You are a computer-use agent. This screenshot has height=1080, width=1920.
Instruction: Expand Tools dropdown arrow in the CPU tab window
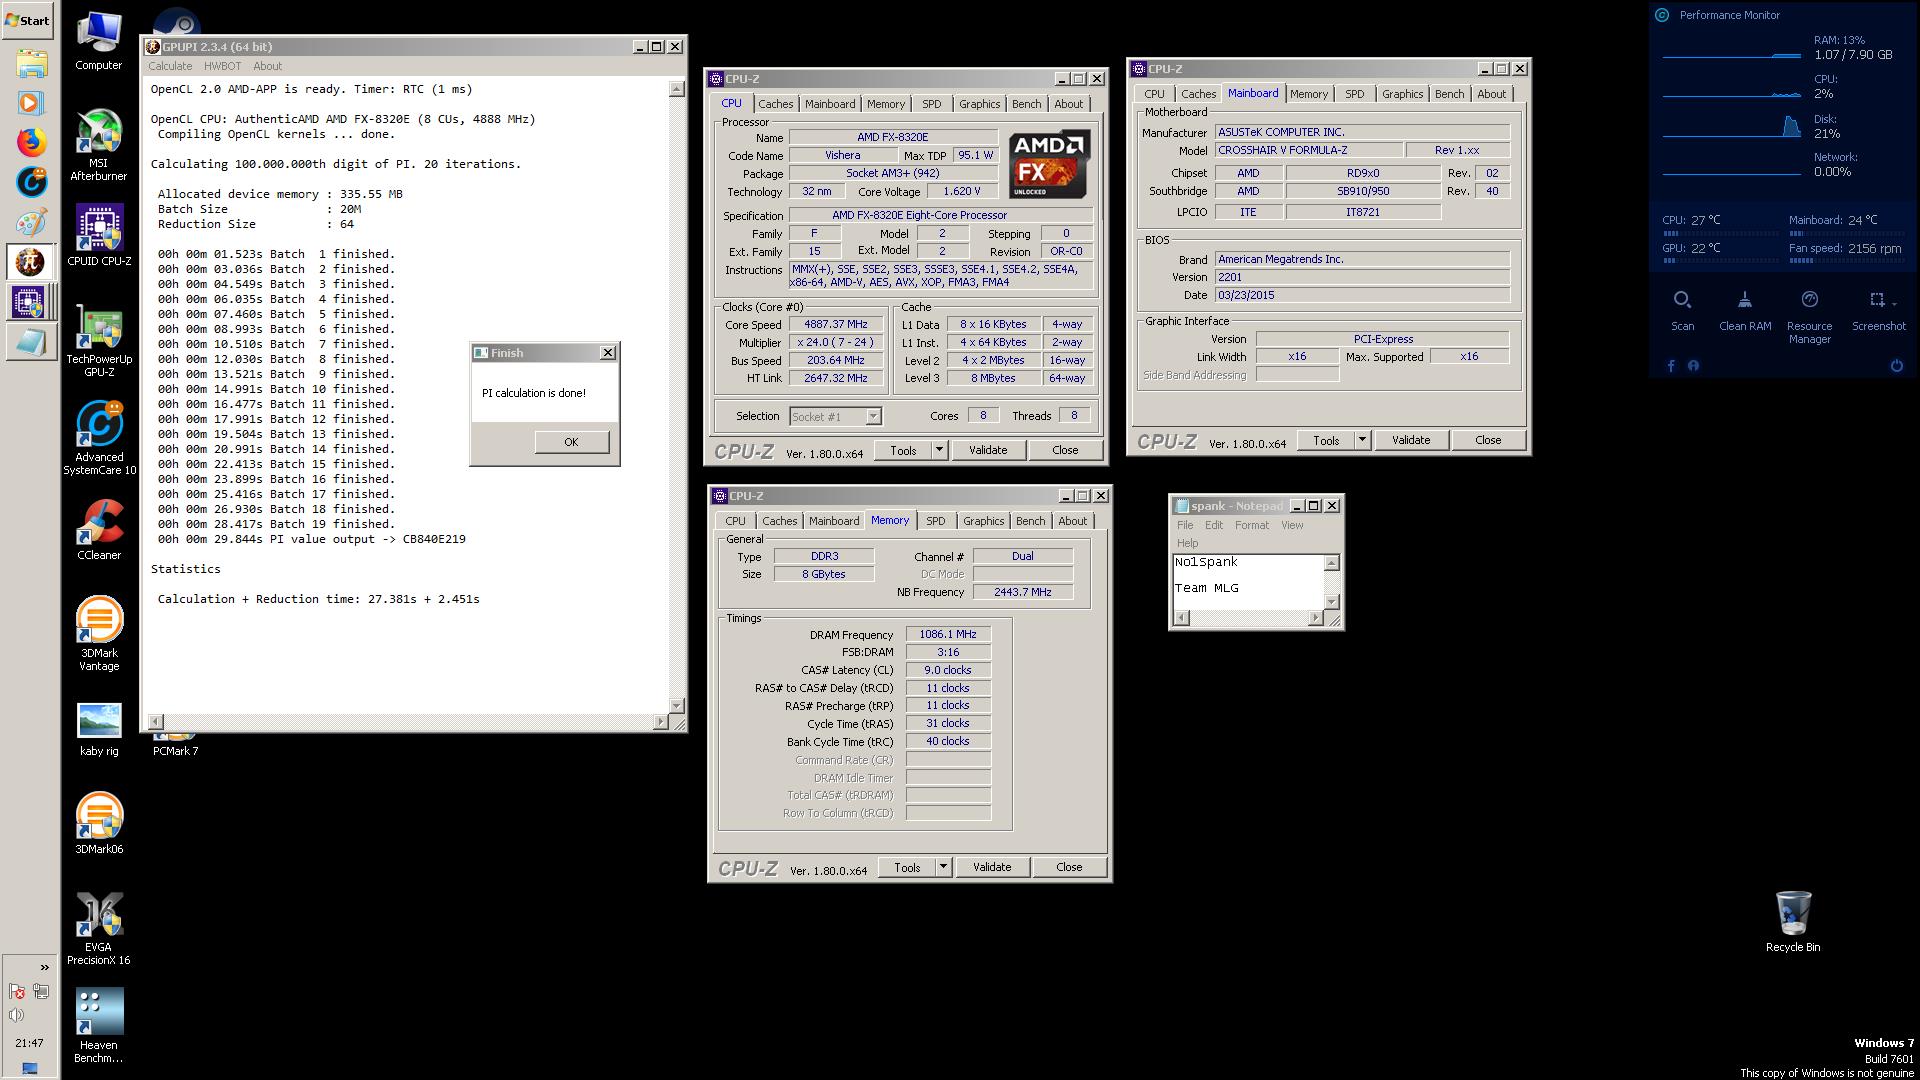tap(939, 450)
